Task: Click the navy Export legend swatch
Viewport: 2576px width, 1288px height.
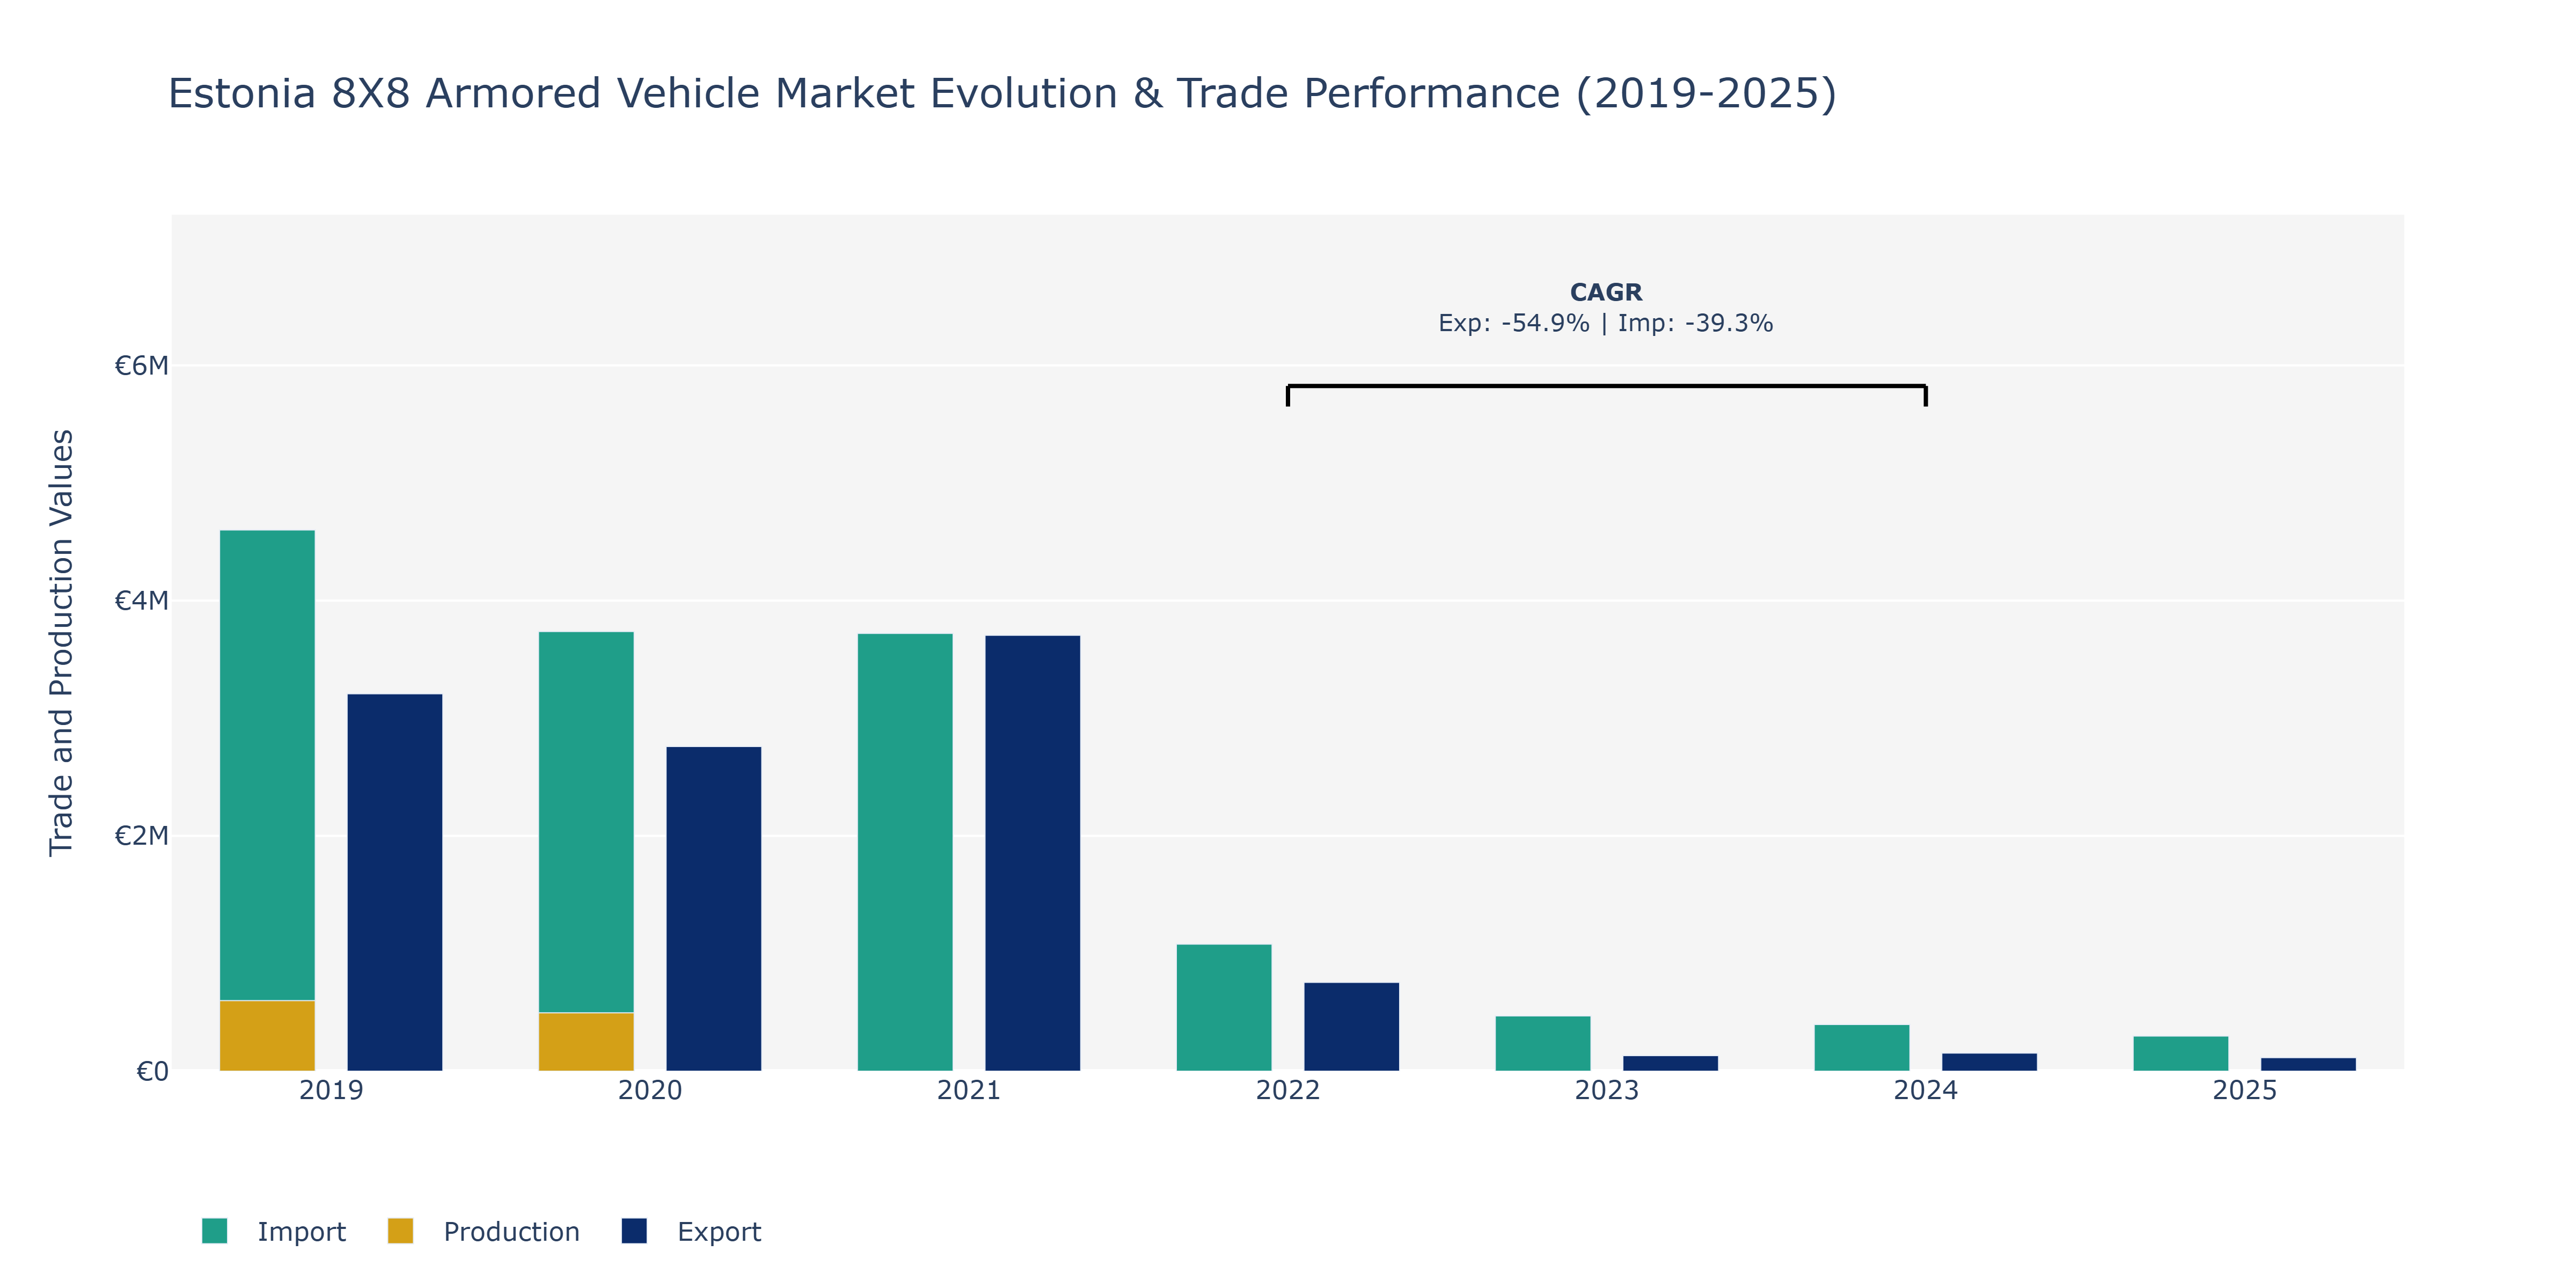Action: pos(634,1231)
